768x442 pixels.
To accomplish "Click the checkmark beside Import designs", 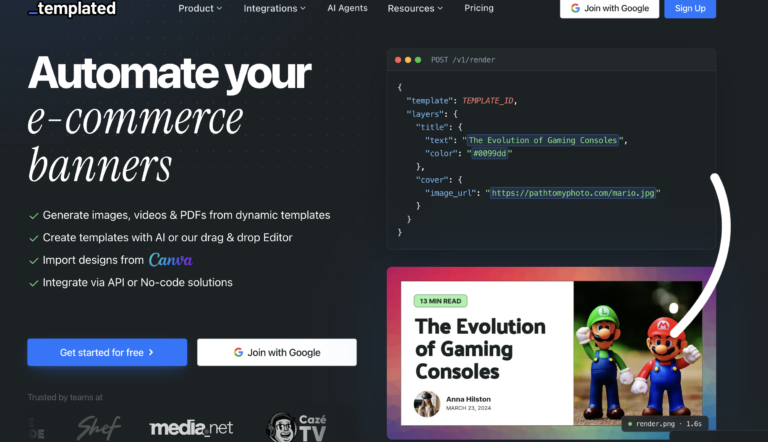I will coord(34,261).
